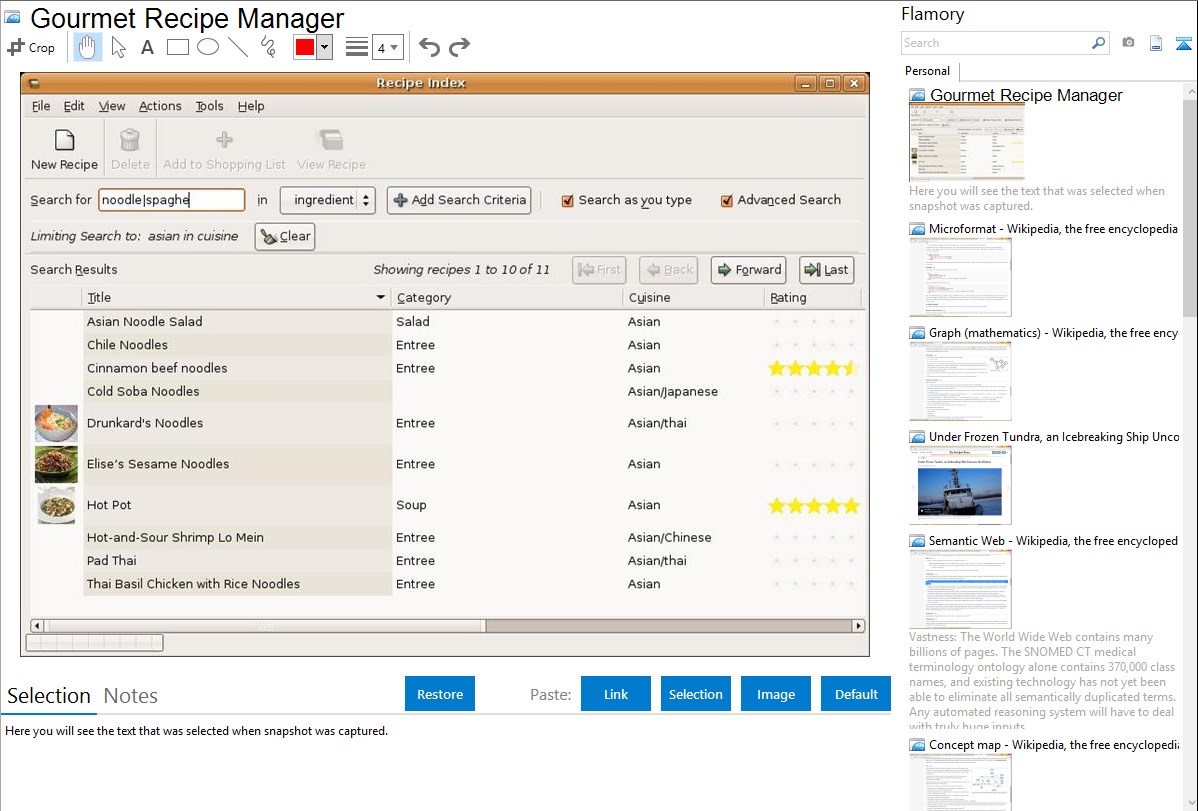The image size is (1198, 811).
Task: Click the red color swatch
Action: pyautogui.click(x=305, y=47)
